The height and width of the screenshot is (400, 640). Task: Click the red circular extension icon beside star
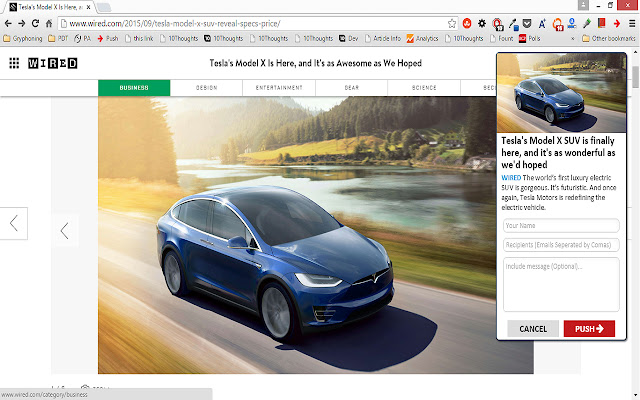click(x=467, y=24)
